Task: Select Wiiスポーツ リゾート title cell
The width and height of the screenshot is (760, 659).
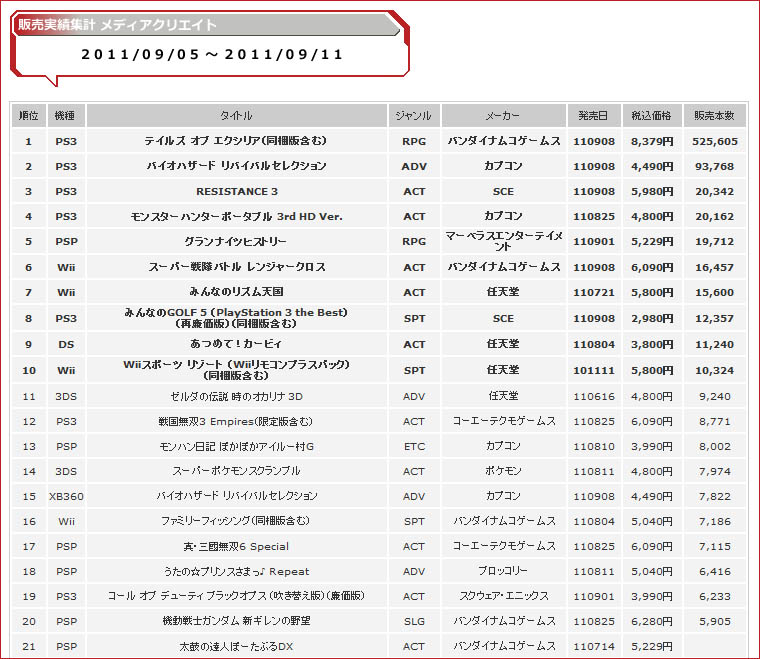Action: point(237,370)
